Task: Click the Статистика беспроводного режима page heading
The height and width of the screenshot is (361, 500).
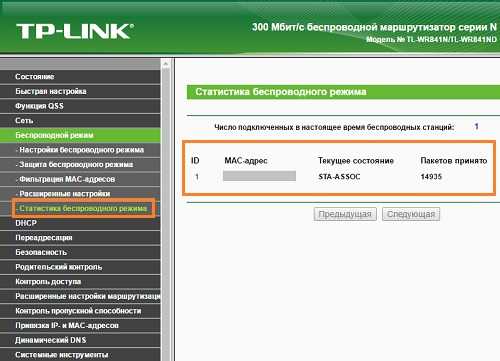Action: [281, 92]
